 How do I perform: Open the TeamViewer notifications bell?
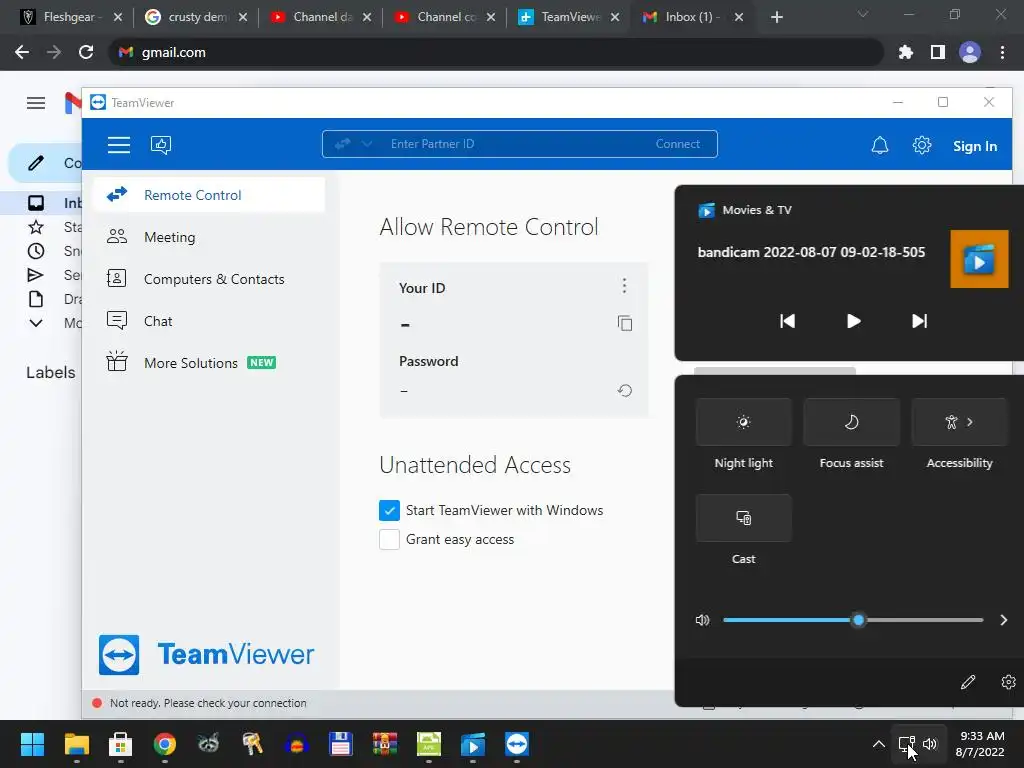click(880, 145)
